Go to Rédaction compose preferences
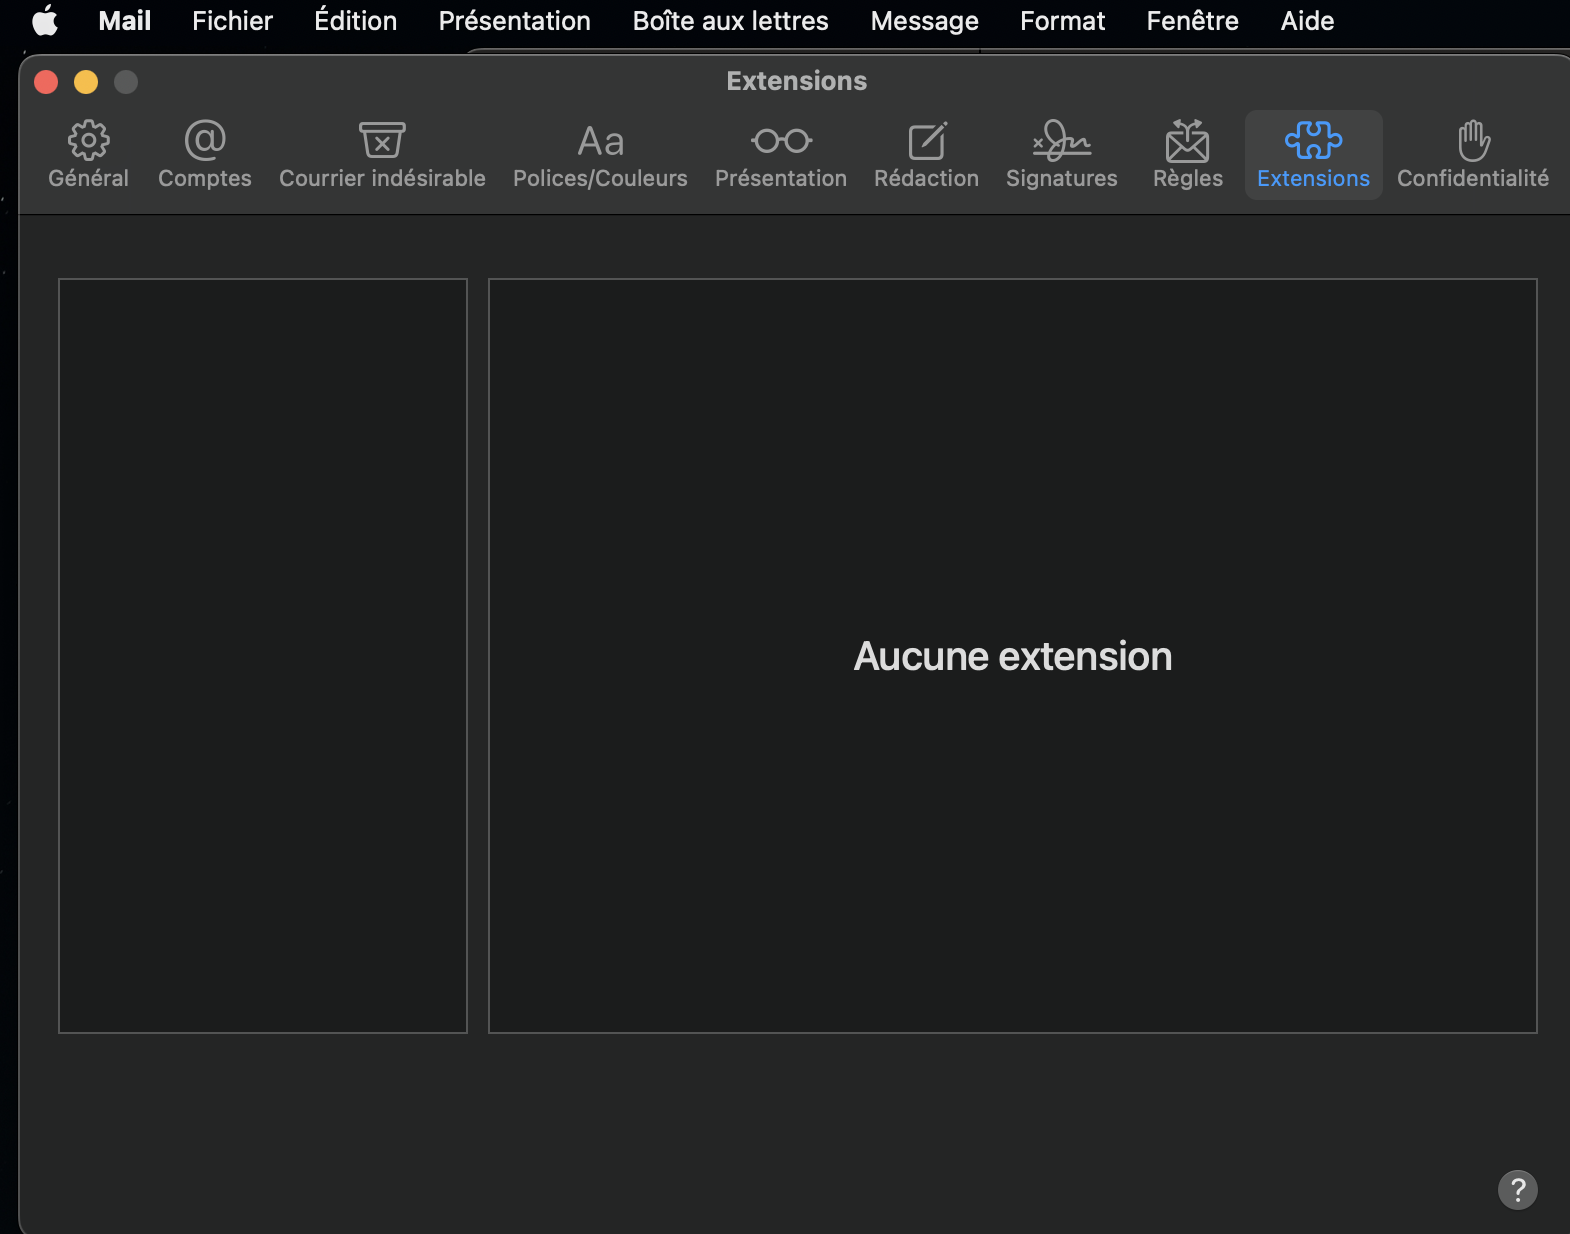This screenshot has width=1570, height=1234. (x=926, y=155)
